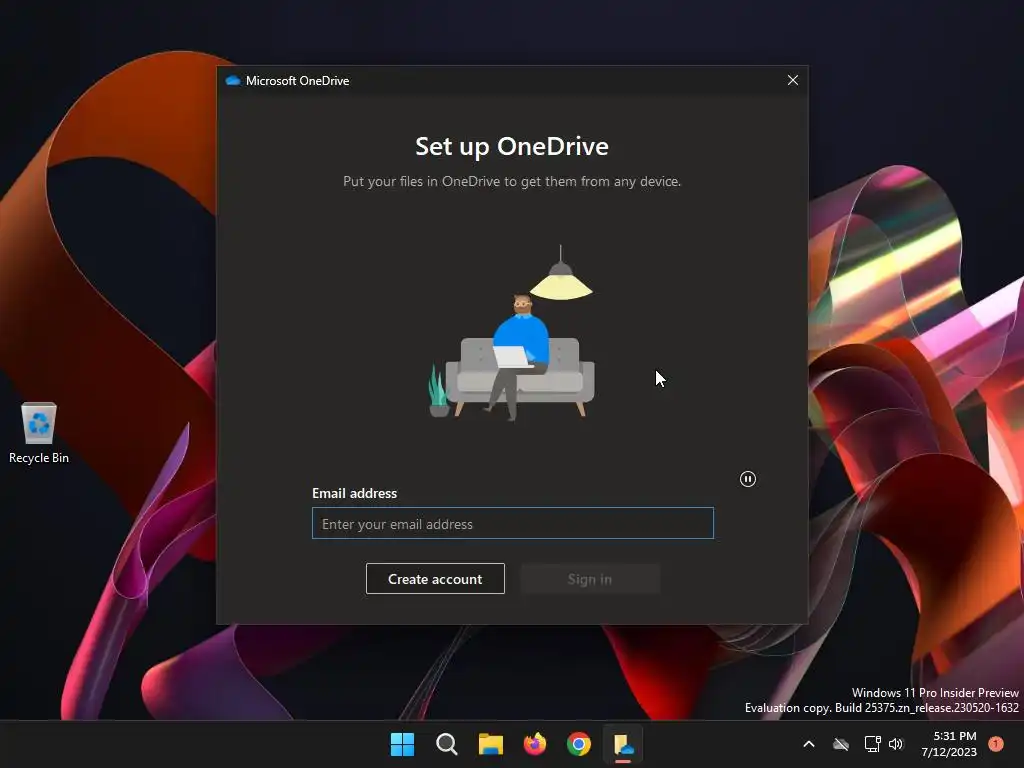
Task: Click the Set up OneDrive heading
Action: coord(512,146)
